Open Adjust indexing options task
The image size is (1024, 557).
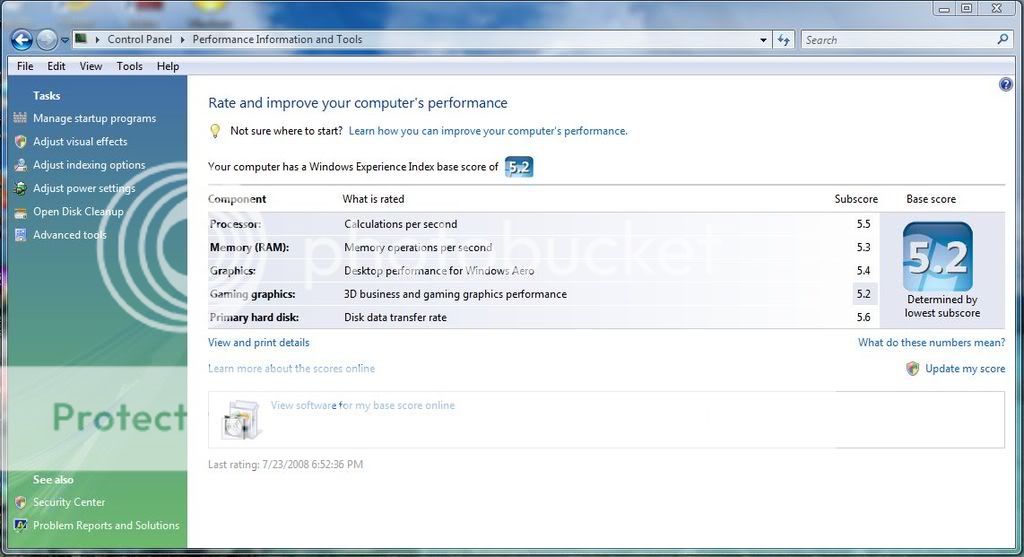[89, 165]
